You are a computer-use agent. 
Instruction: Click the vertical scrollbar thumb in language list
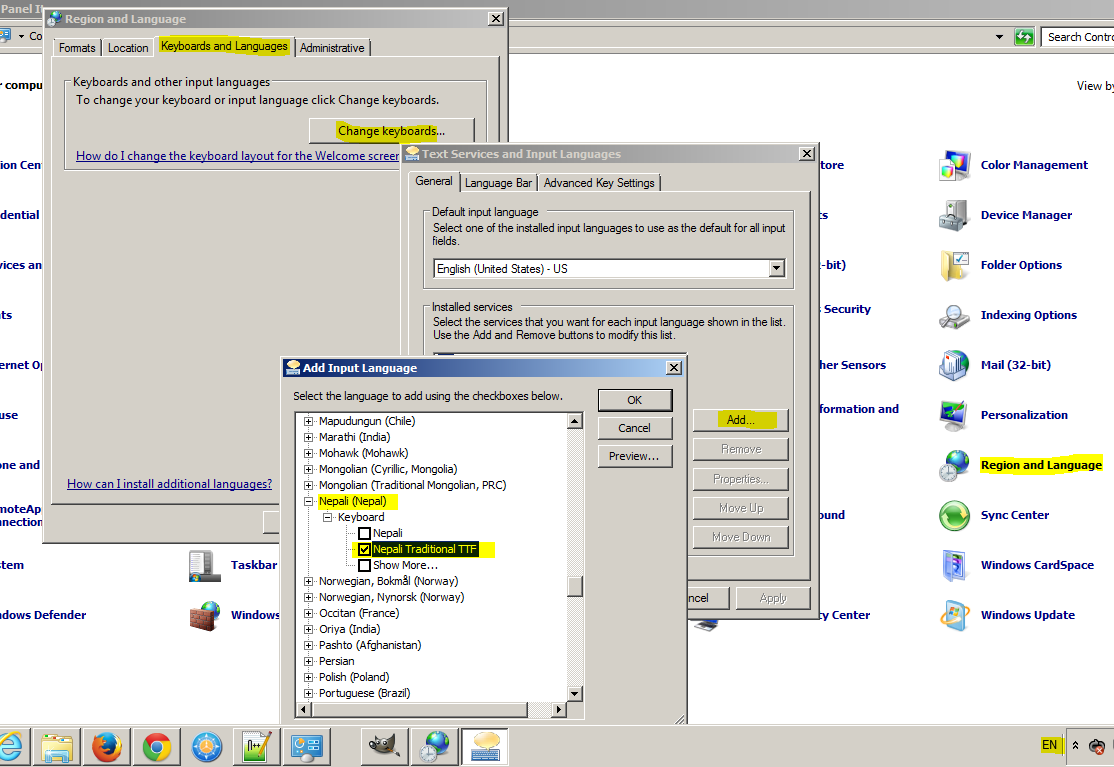coord(575,585)
